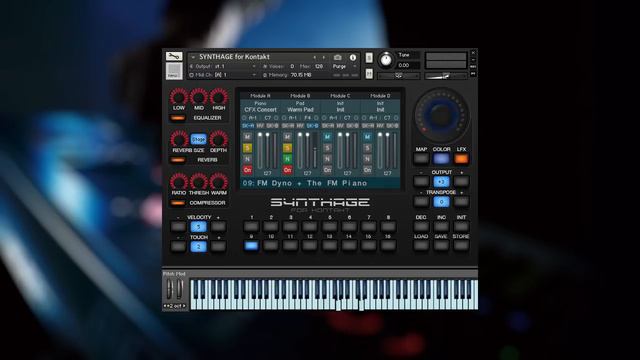Click the N button in Module B
This screenshot has height=360, width=640.
[x=287, y=159]
